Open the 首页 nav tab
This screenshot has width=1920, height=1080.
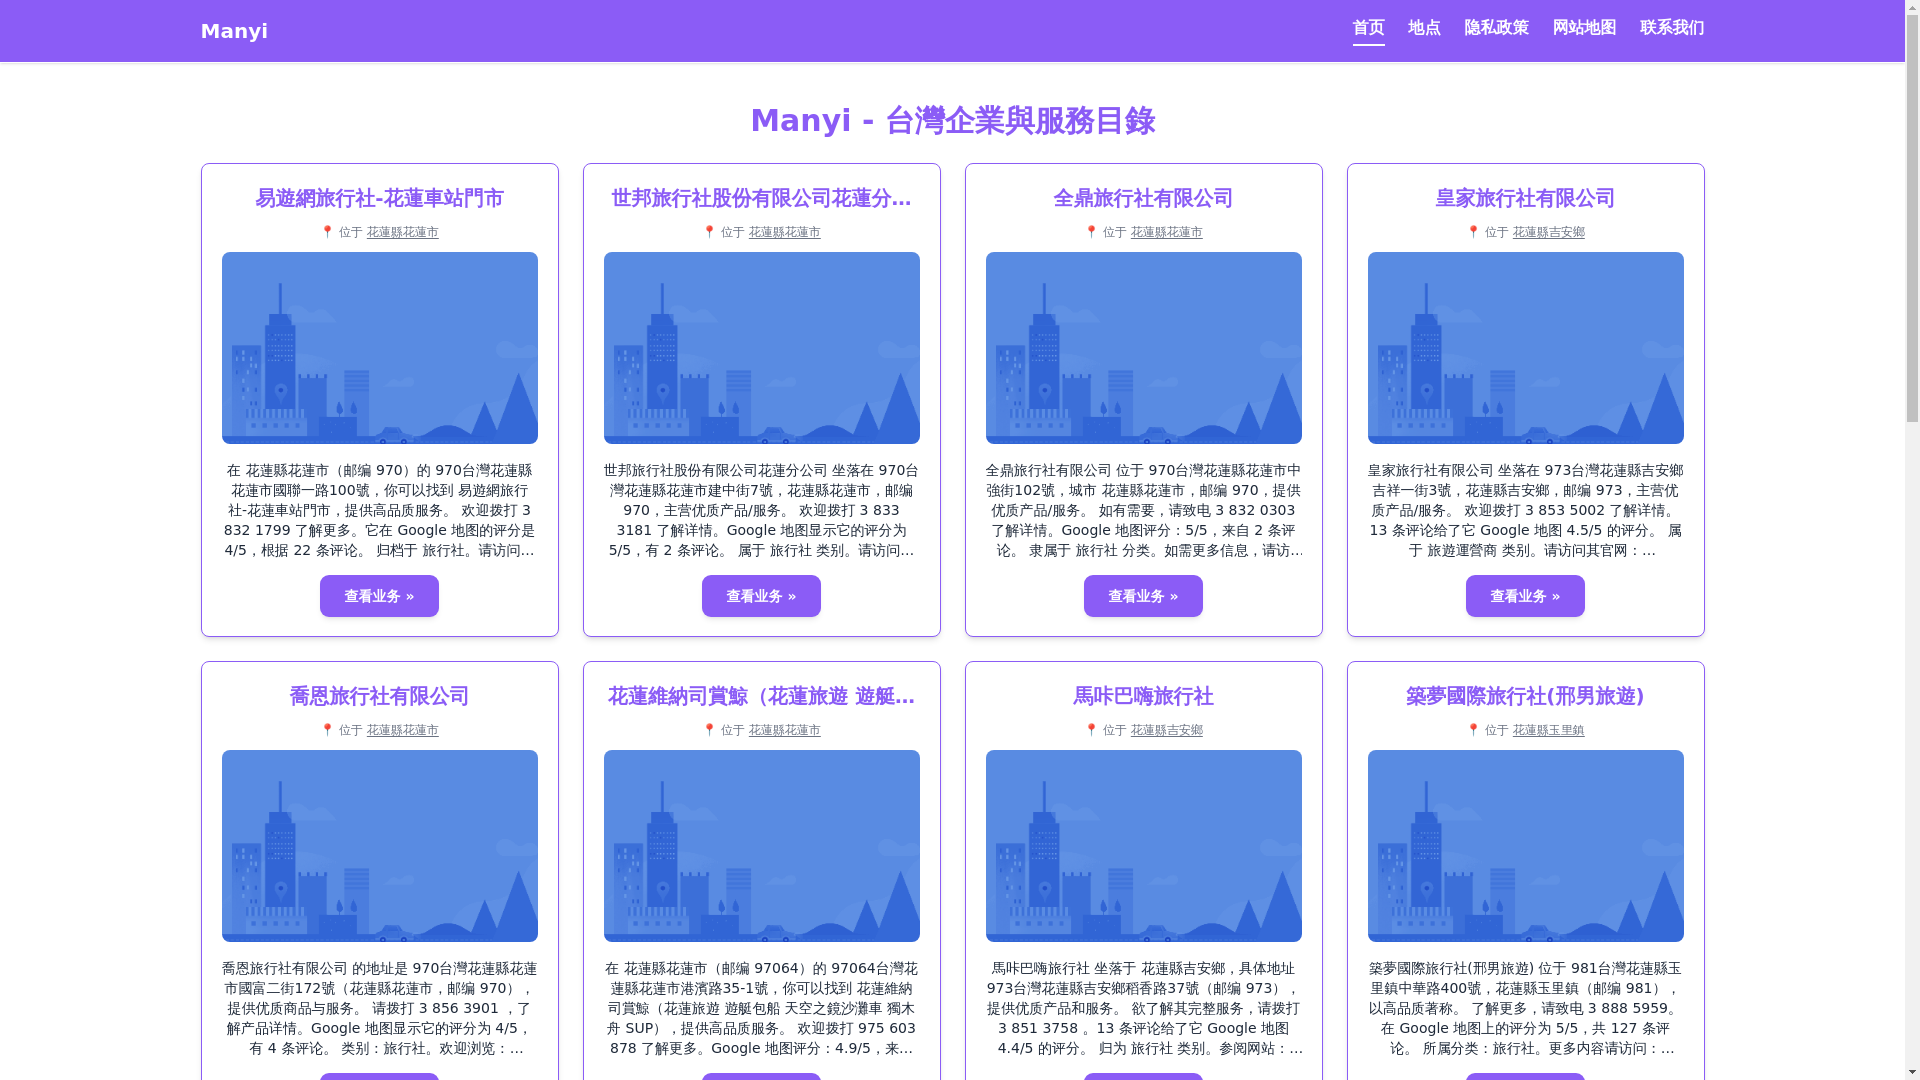click(x=1368, y=28)
